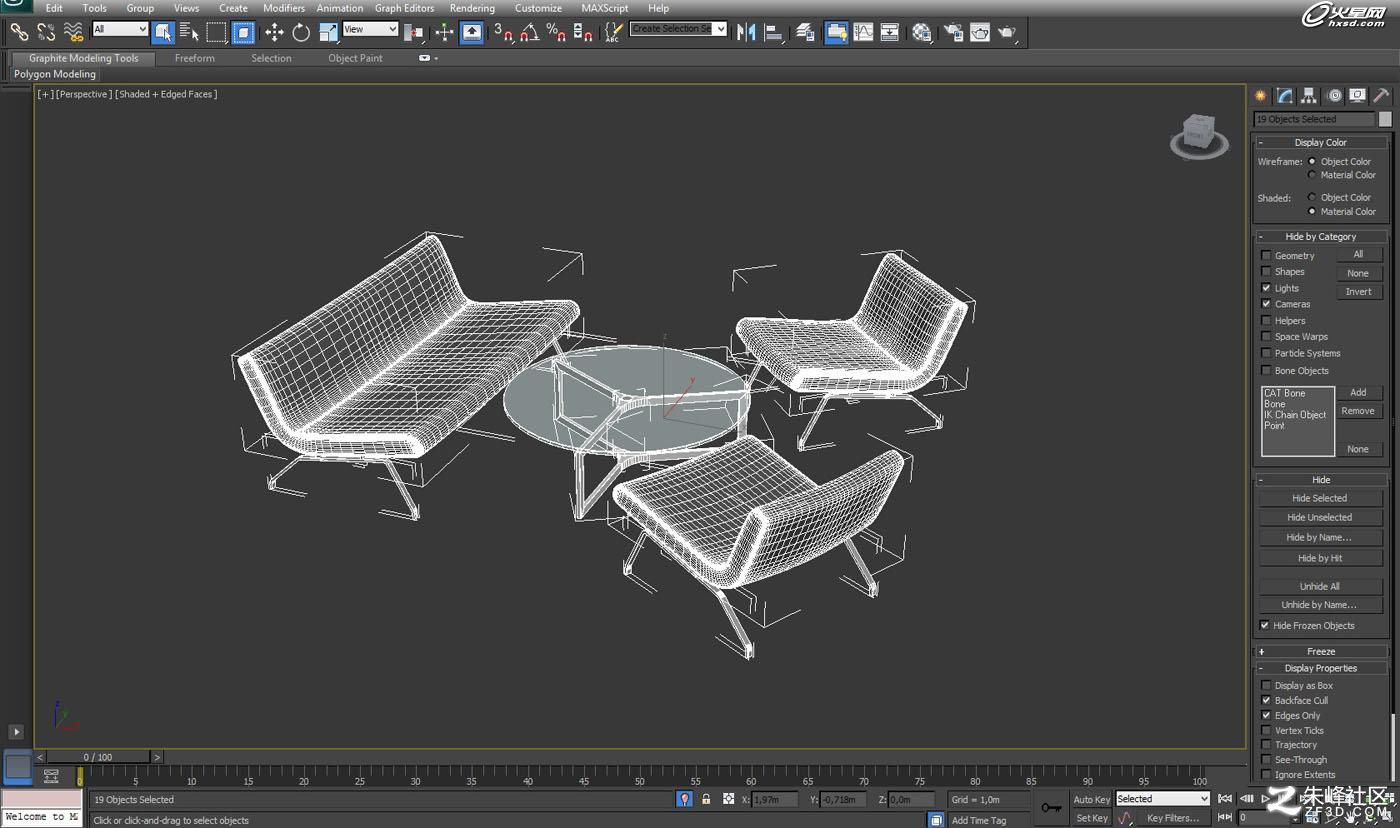Activate the Select and Rotate tool
The height and width of the screenshot is (828, 1400).
coord(301,33)
